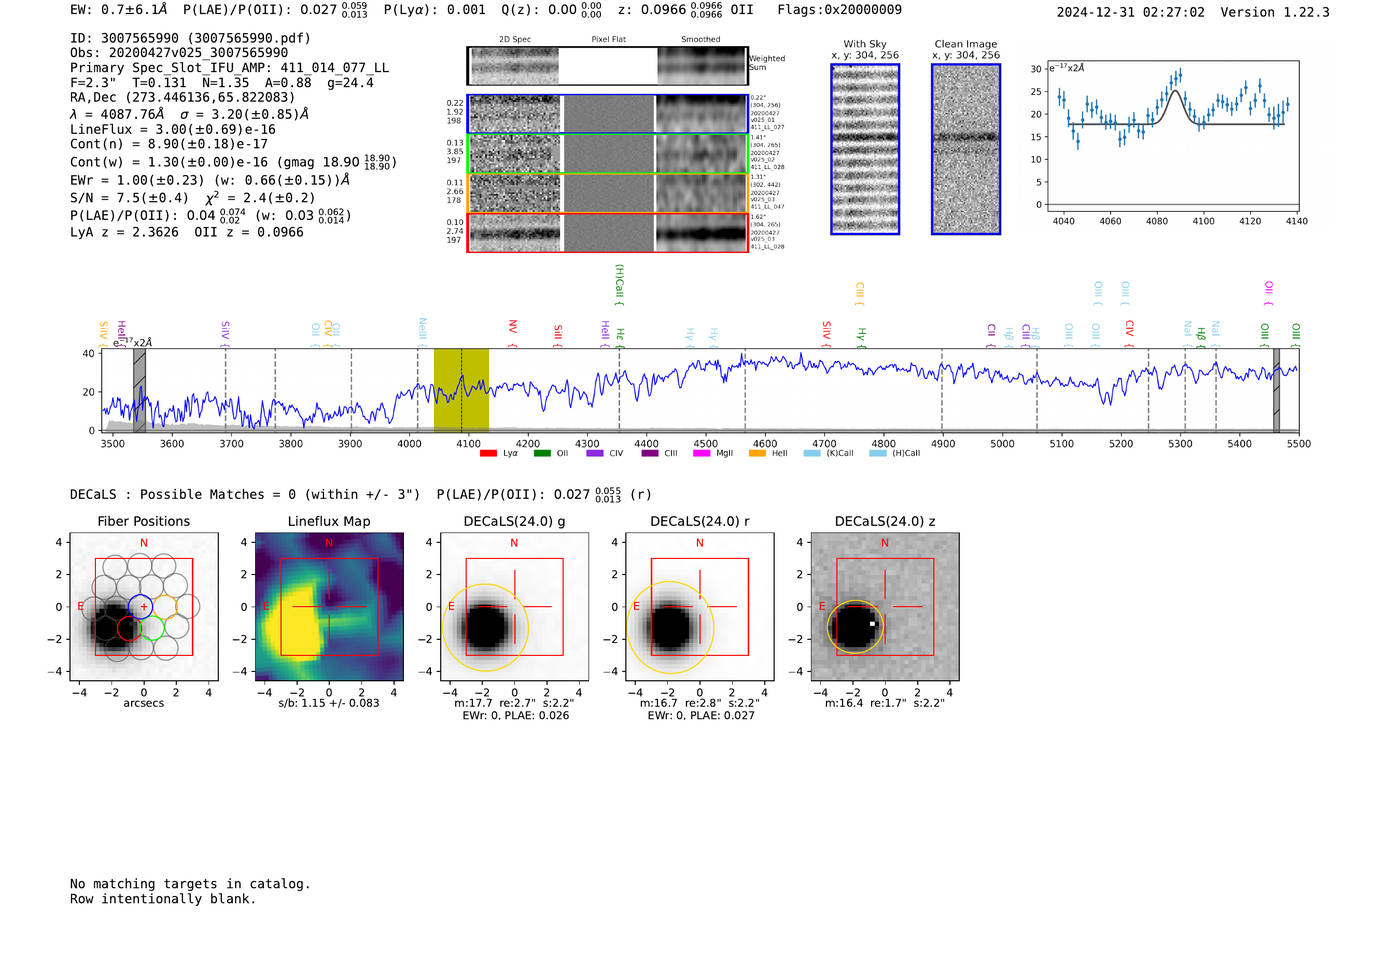Click the yellow aperture circle in DECaLS g
Image resolution: width=1400 pixels, height=953 pixels.
point(484,627)
